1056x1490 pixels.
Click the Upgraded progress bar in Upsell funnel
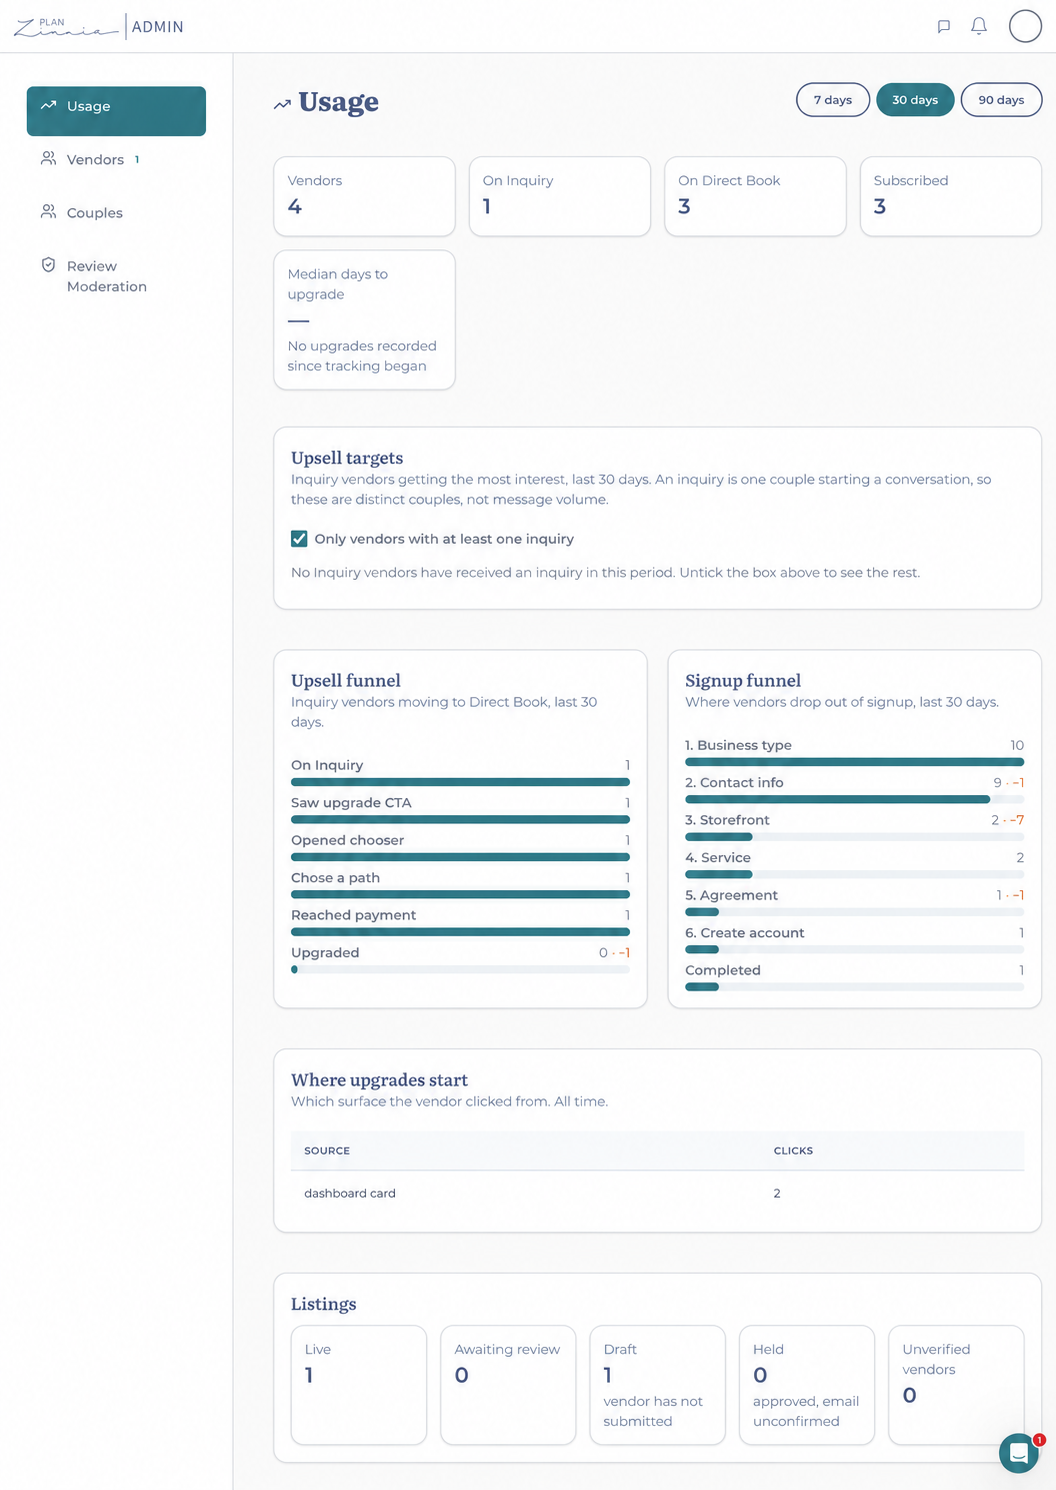click(460, 969)
